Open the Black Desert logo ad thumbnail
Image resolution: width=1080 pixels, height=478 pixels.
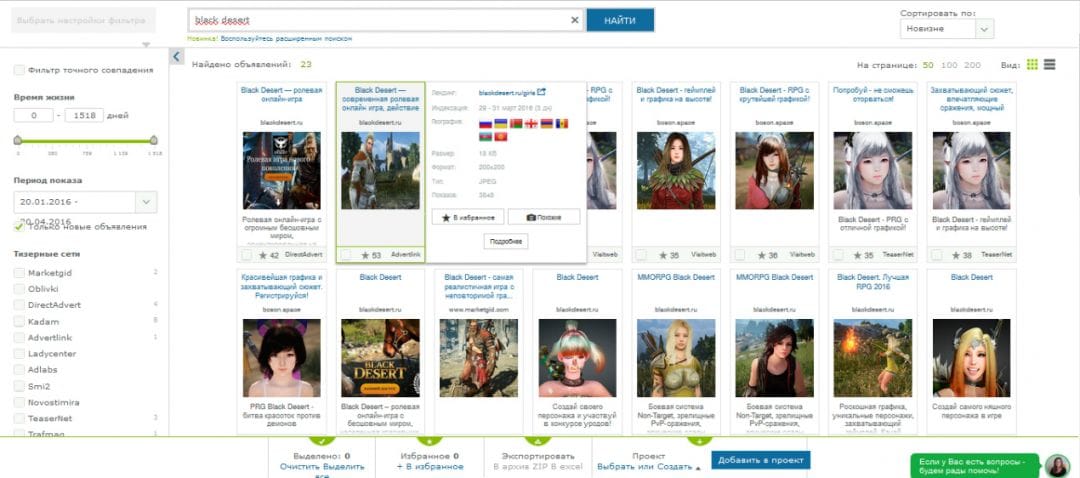click(x=380, y=357)
